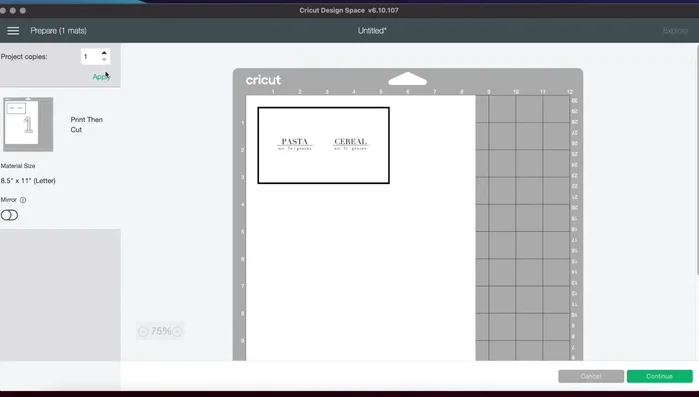Click the 8.5" x 11" (Letter) material size
This screenshot has height=397, width=699.
(x=28, y=180)
